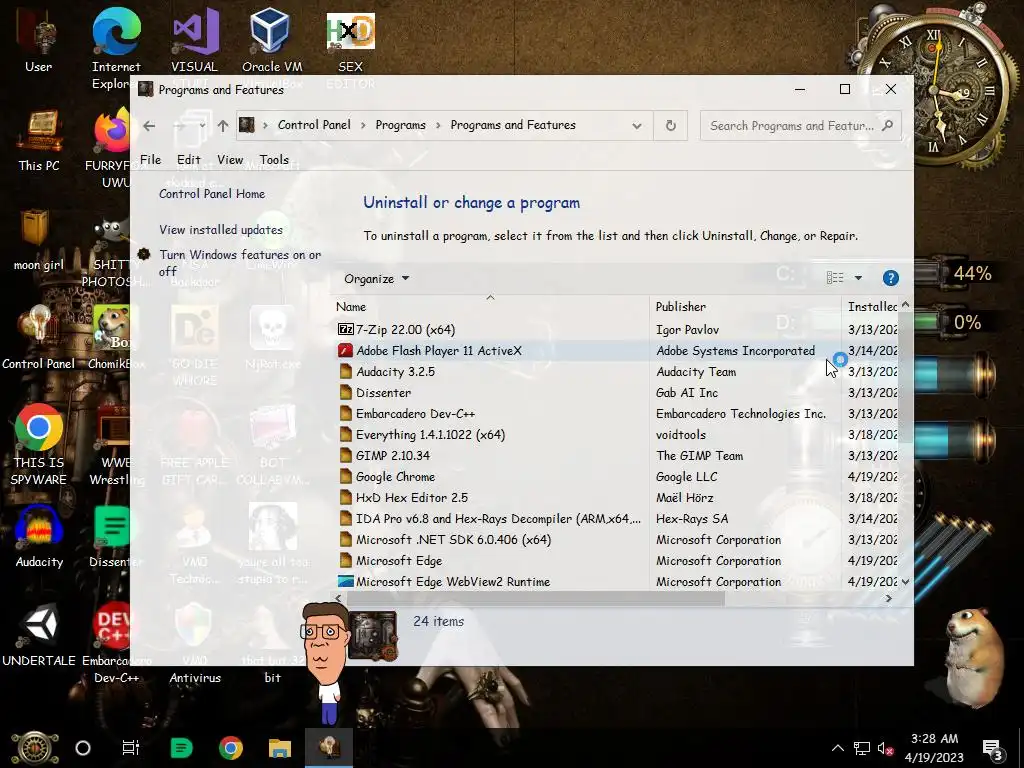
Task: Open the view options dropdown arrow
Action: [858, 278]
